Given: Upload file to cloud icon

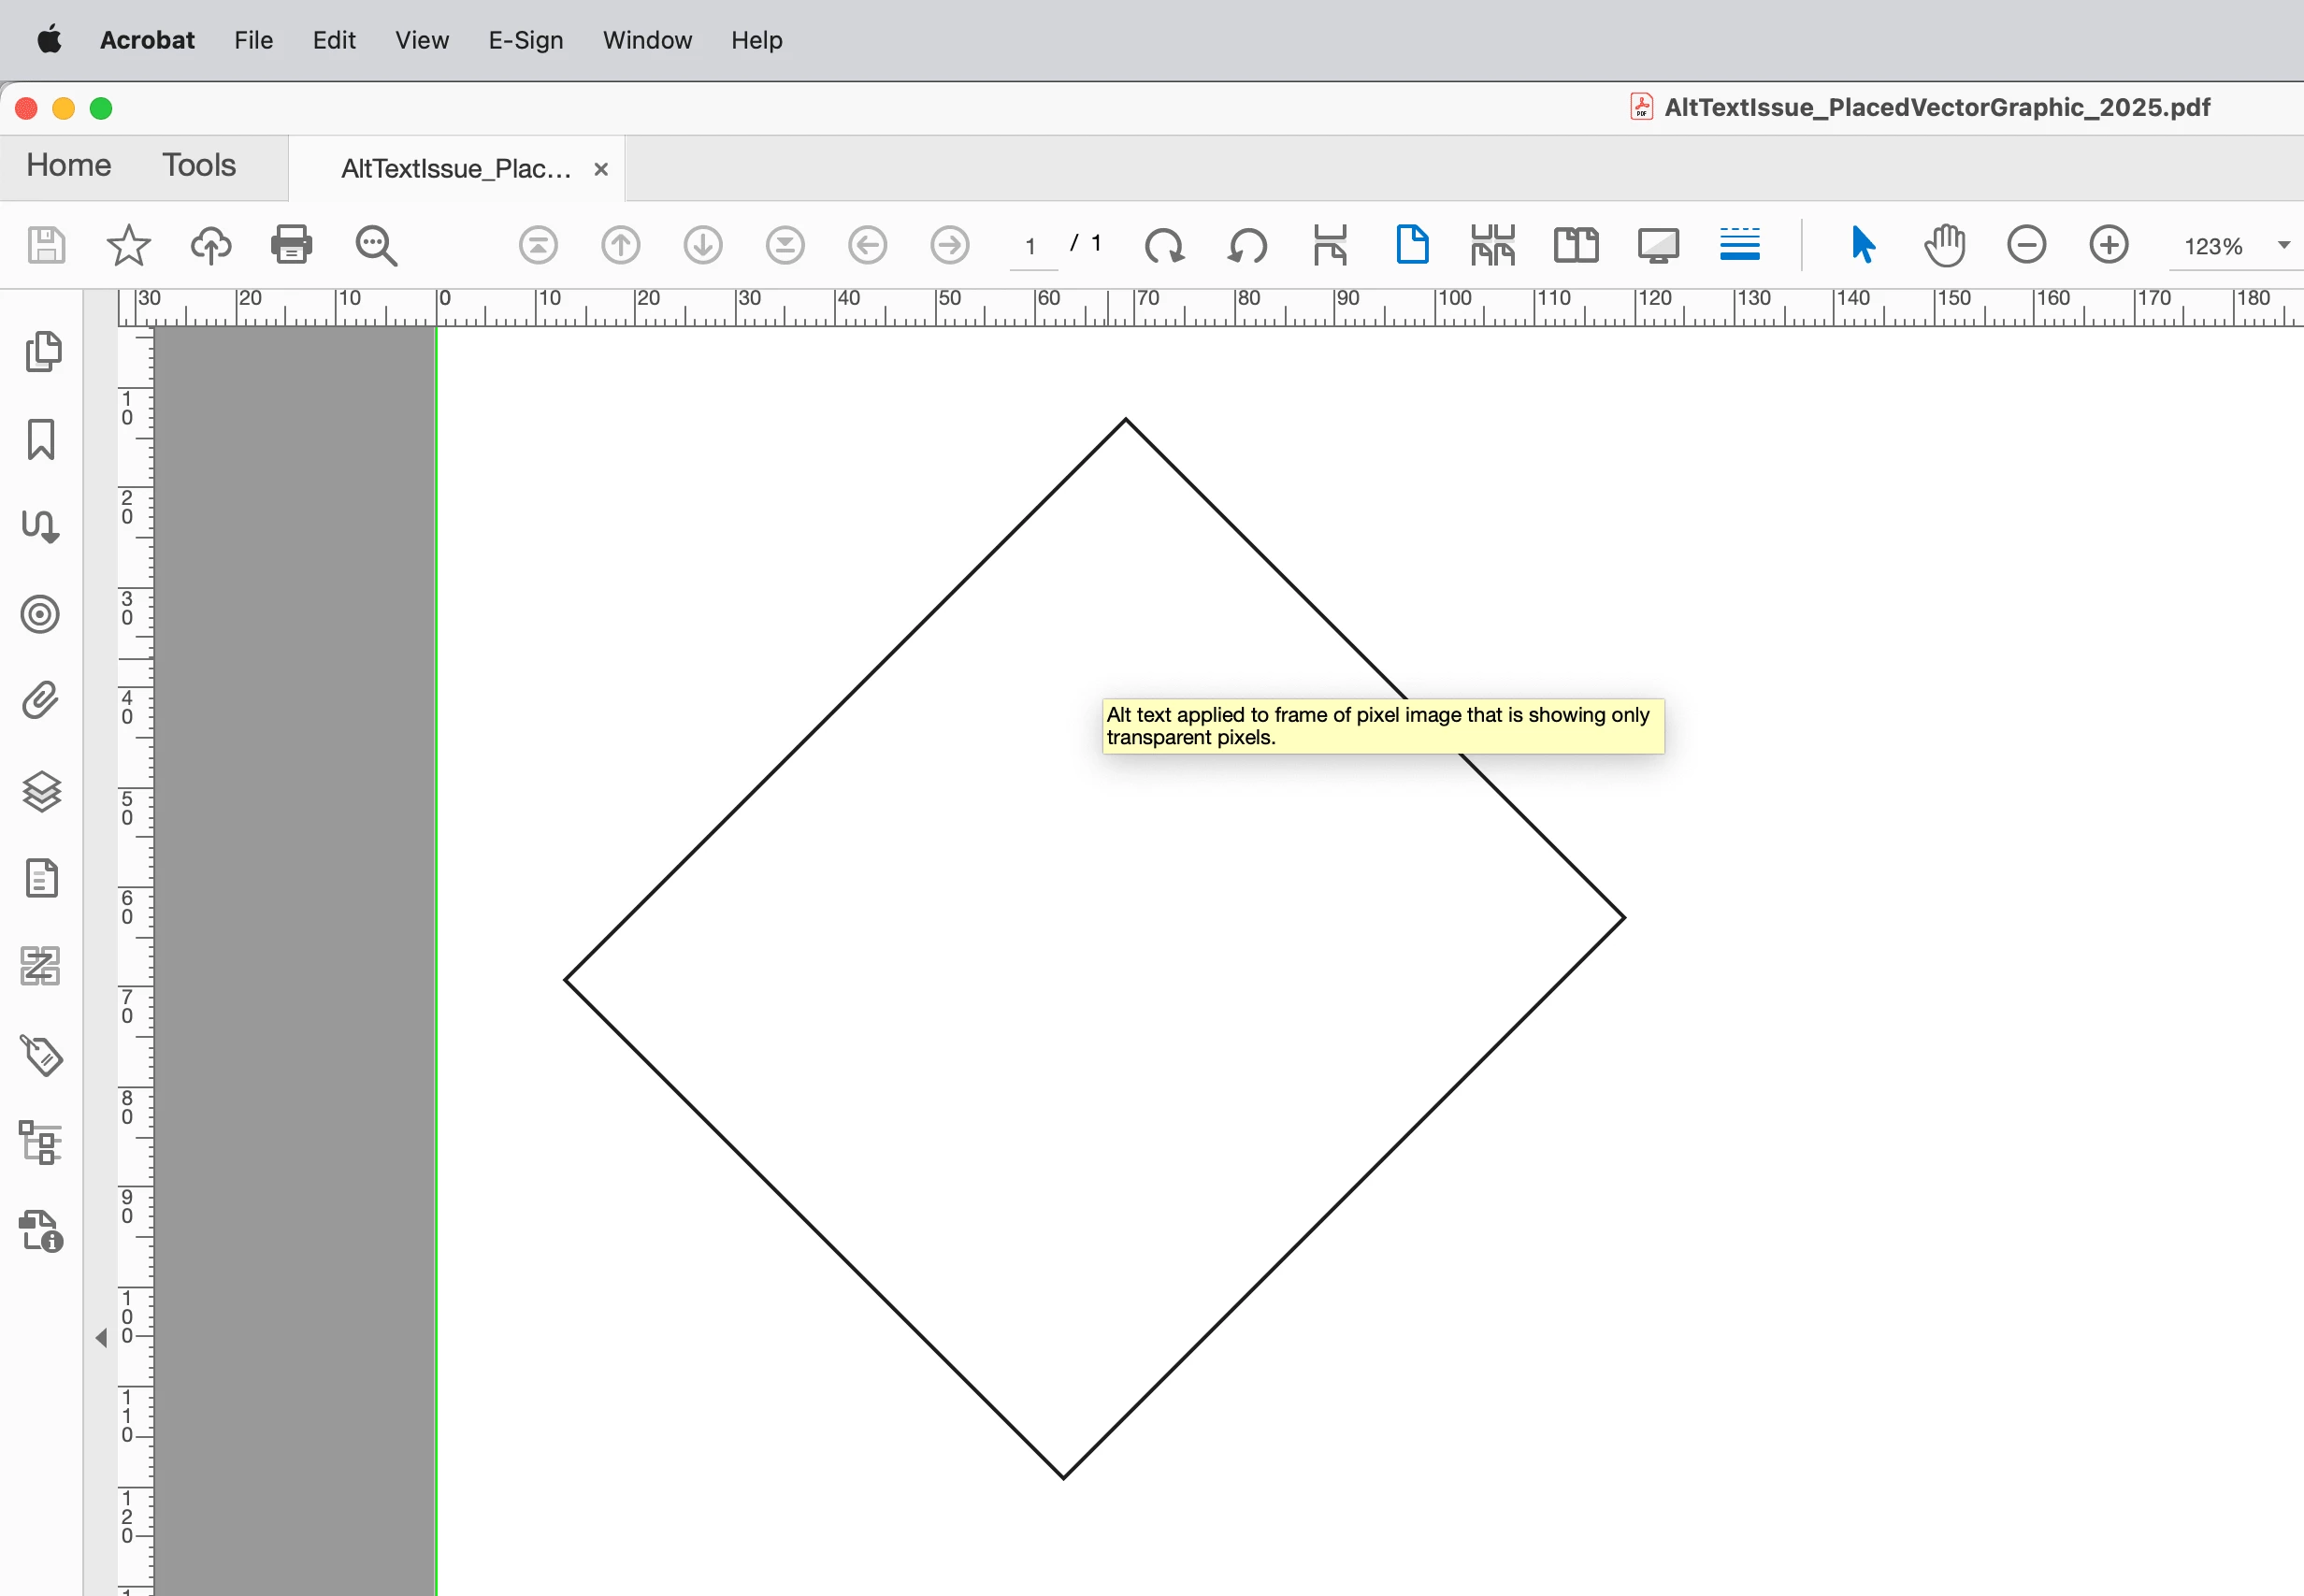Looking at the screenshot, I should click(210, 245).
